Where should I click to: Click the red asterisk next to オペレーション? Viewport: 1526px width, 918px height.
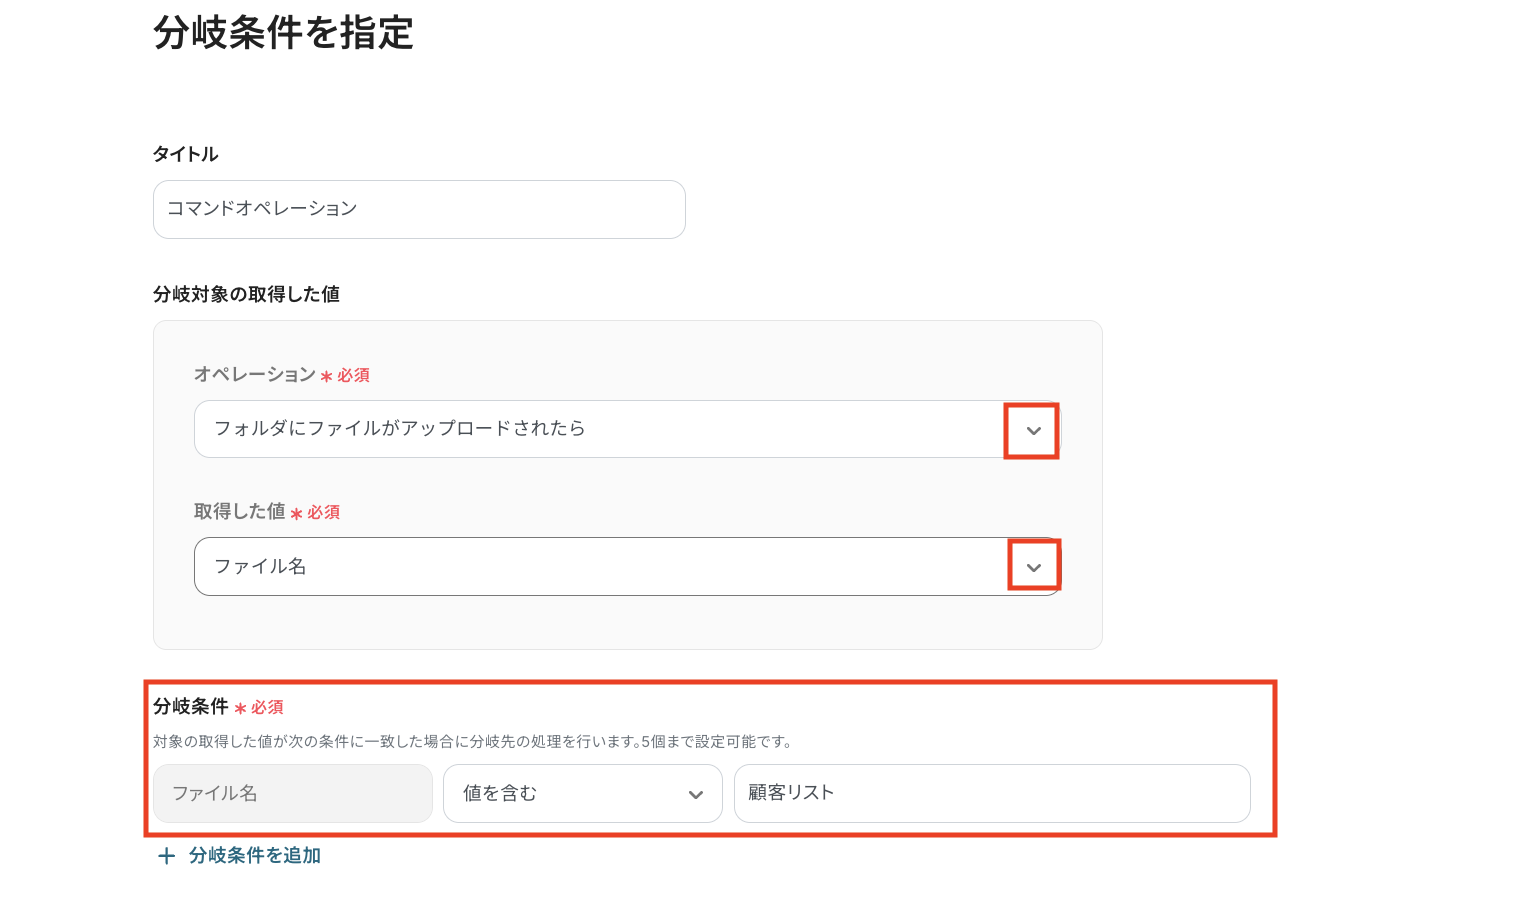click(326, 376)
